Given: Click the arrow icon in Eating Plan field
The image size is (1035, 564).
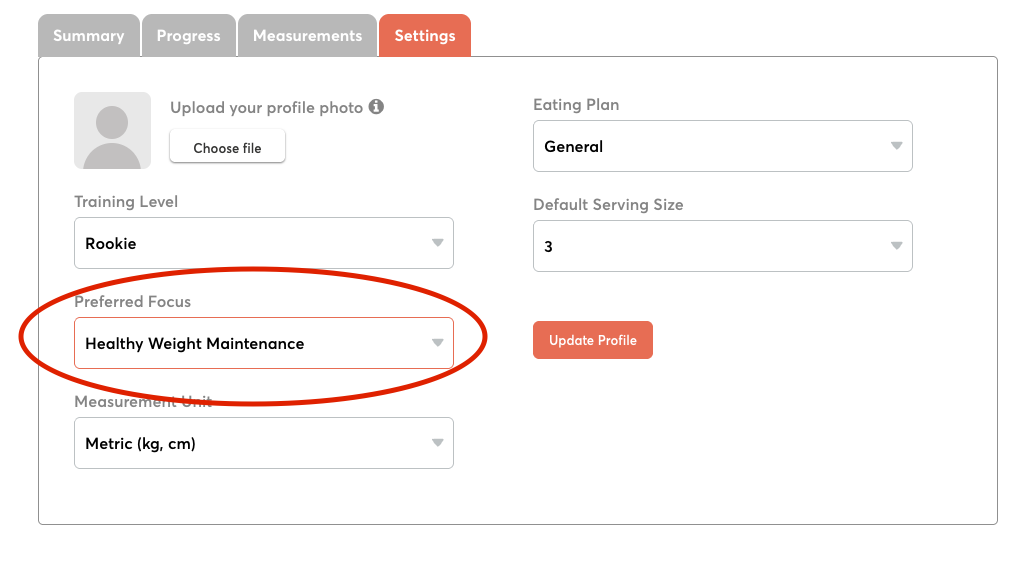Looking at the screenshot, I should point(896,146).
